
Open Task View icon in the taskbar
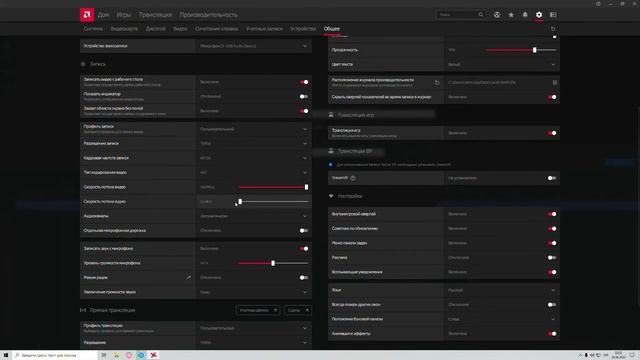(x=104, y=355)
